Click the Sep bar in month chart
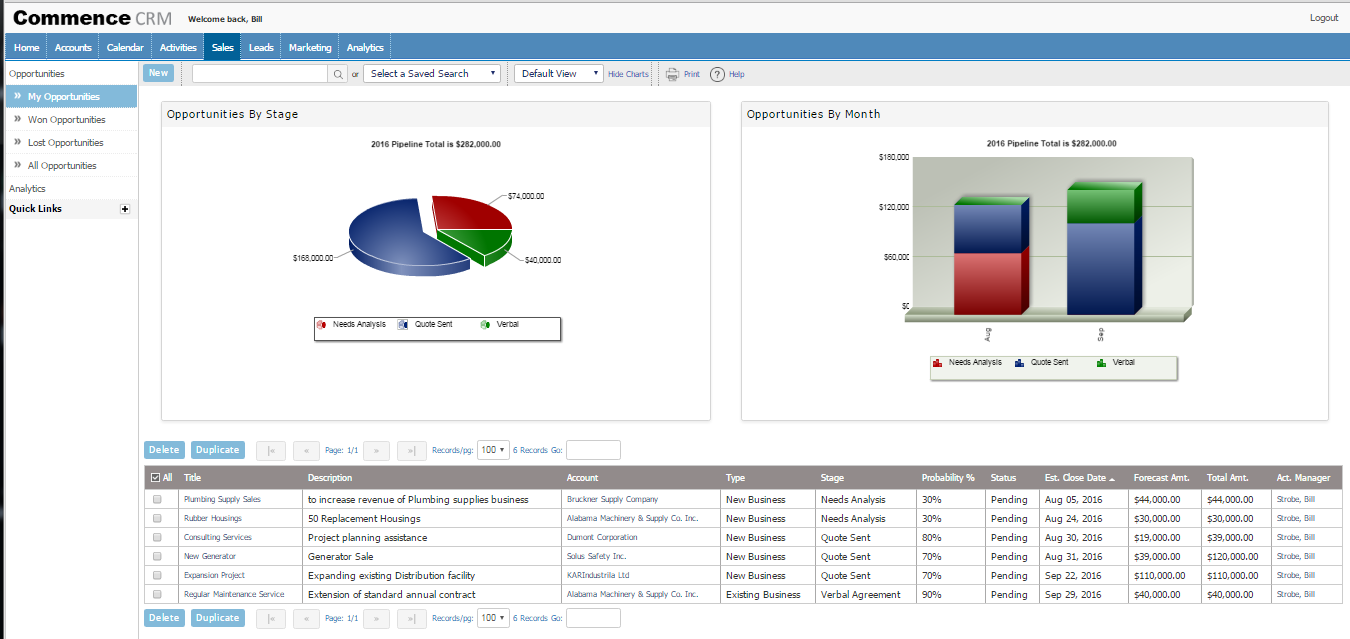Image resolution: width=1350 pixels, height=639 pixels. tap(1102, 250)
